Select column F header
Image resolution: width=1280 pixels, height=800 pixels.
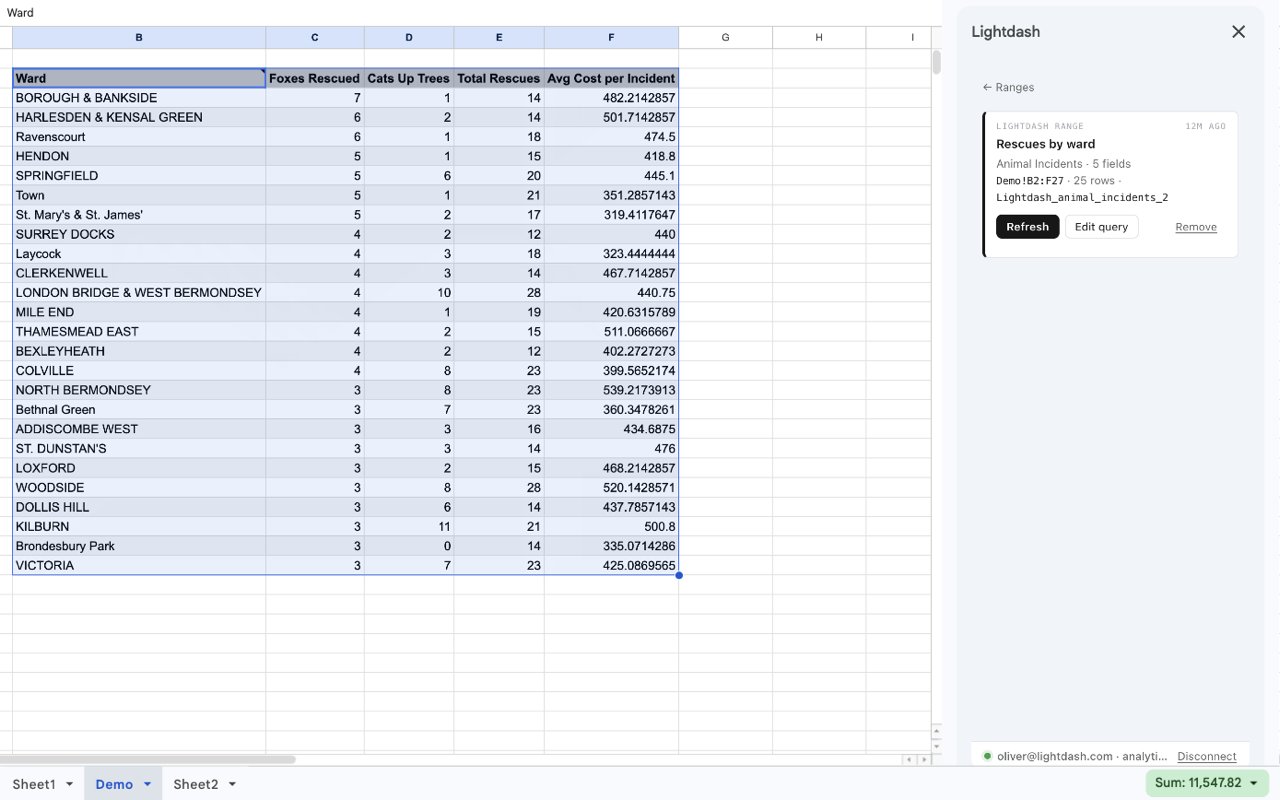click(x=611, y=37)
